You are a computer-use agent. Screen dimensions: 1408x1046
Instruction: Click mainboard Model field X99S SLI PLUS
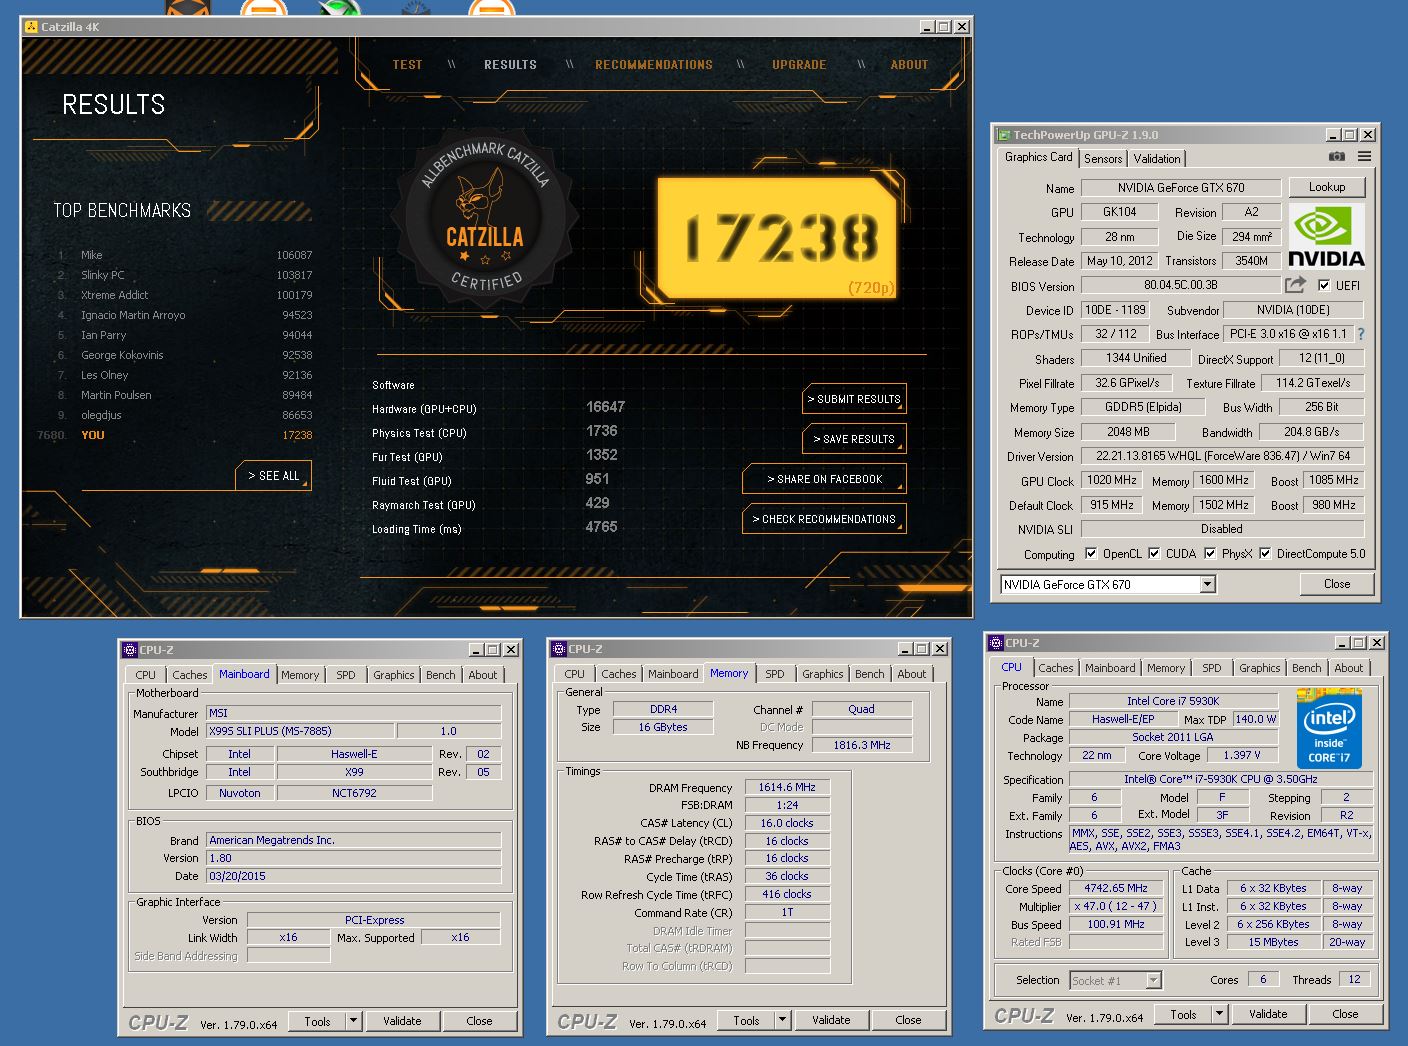point(299,731)
